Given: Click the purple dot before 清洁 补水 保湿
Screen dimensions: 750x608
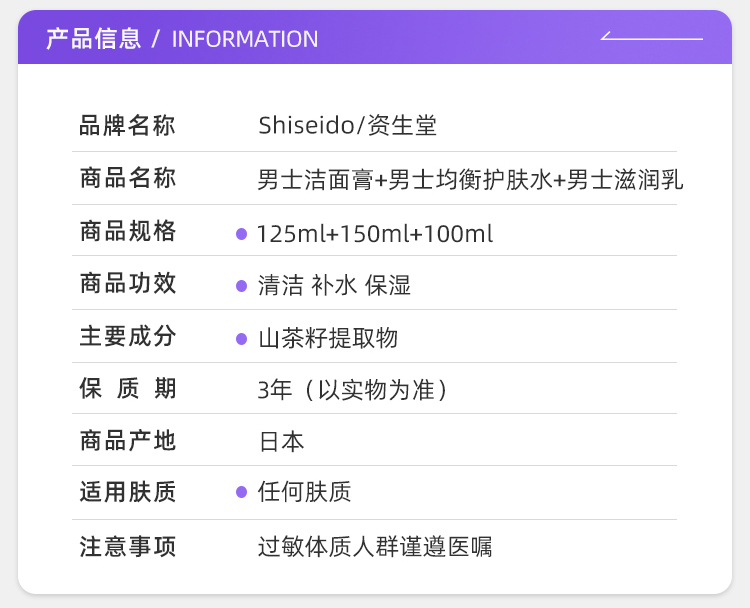Looking at the screenshot, I should [x=241, y=286].
